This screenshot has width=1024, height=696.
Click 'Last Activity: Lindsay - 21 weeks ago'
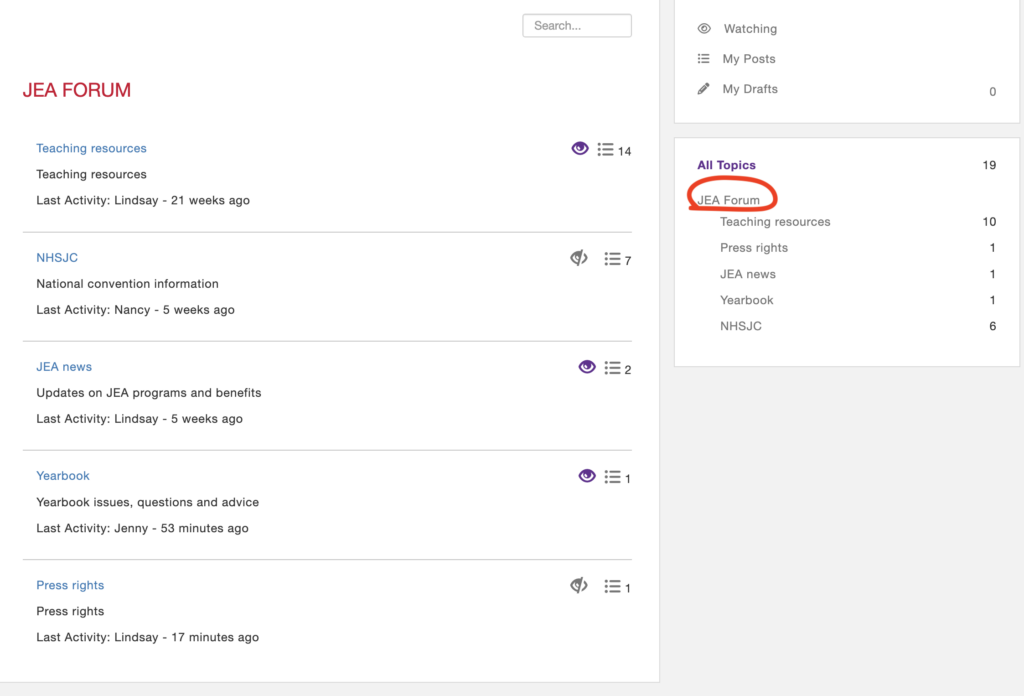pos(143,200)
